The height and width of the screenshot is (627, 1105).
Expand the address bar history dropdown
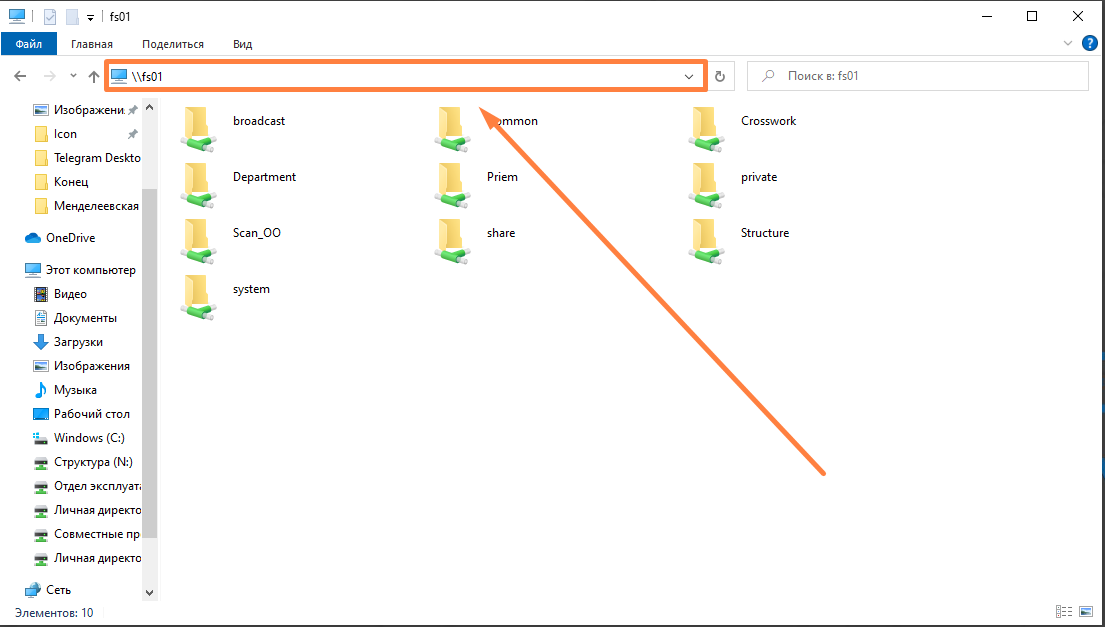tap(689, 76)
